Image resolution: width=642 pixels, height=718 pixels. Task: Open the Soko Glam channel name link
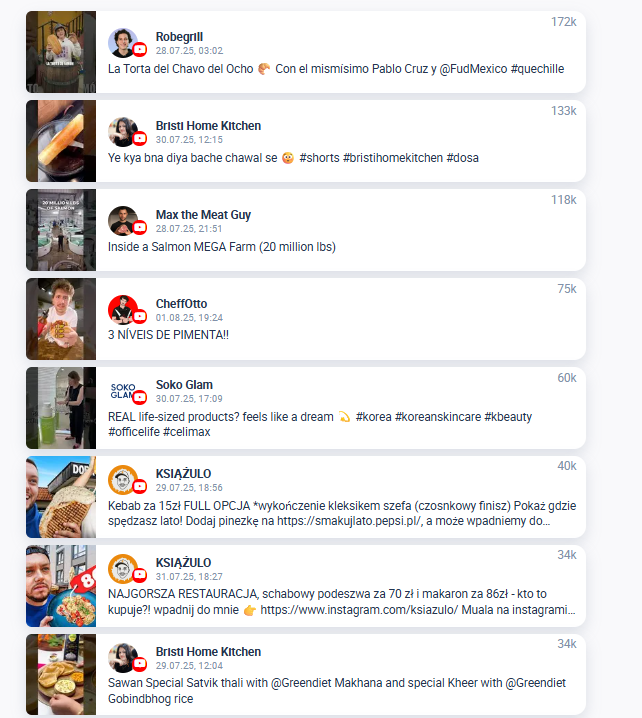pos(184,385)
